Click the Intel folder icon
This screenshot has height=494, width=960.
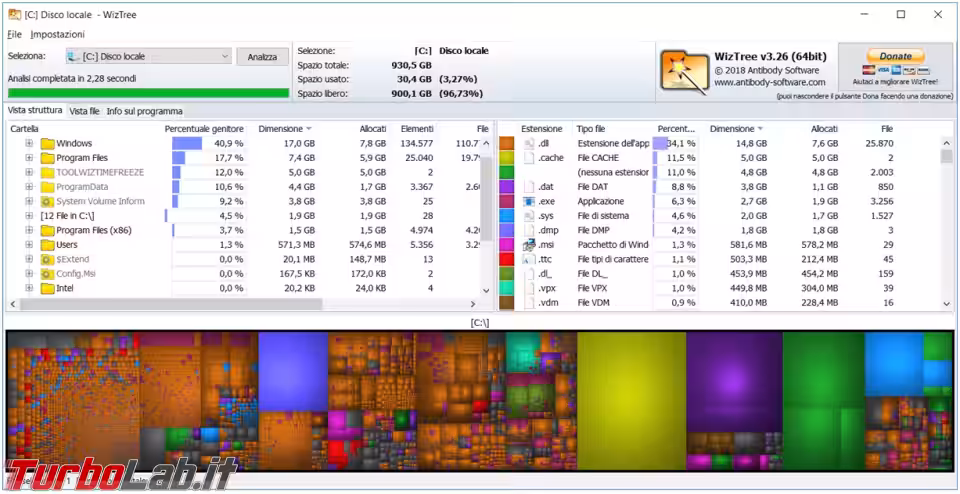[48, 288]
